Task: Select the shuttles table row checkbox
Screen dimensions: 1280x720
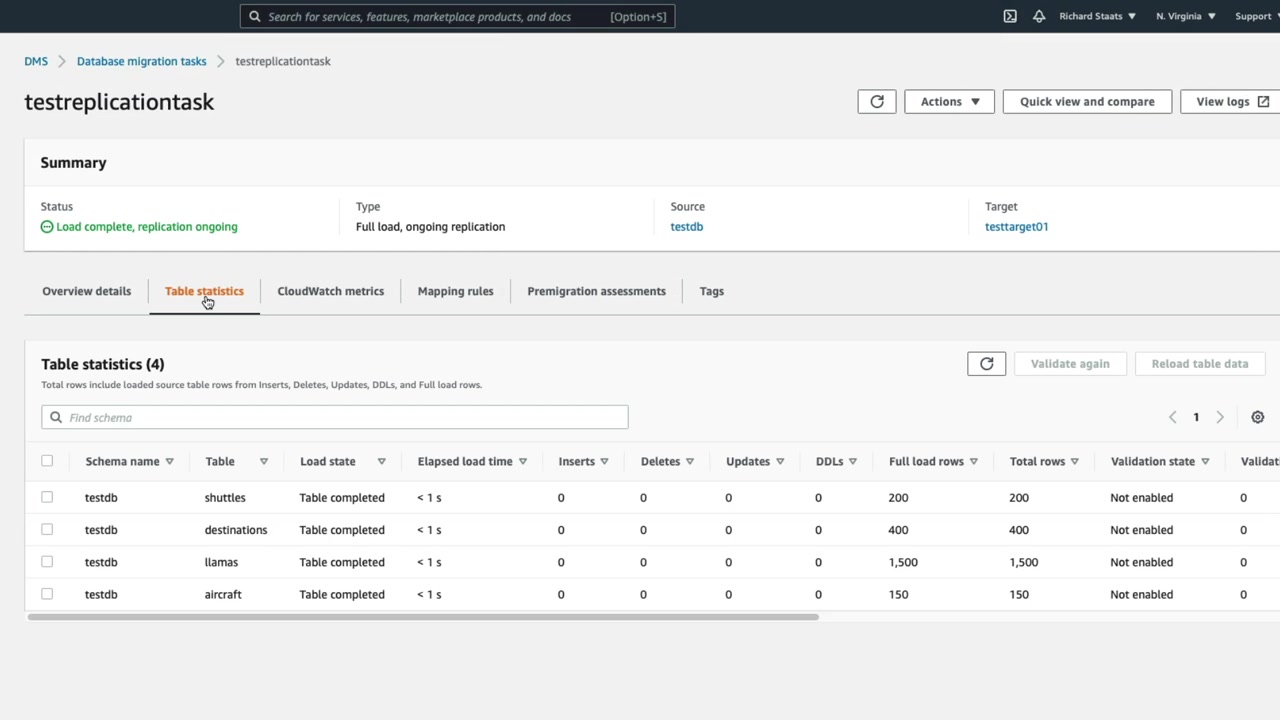Action: coord(47,497)
